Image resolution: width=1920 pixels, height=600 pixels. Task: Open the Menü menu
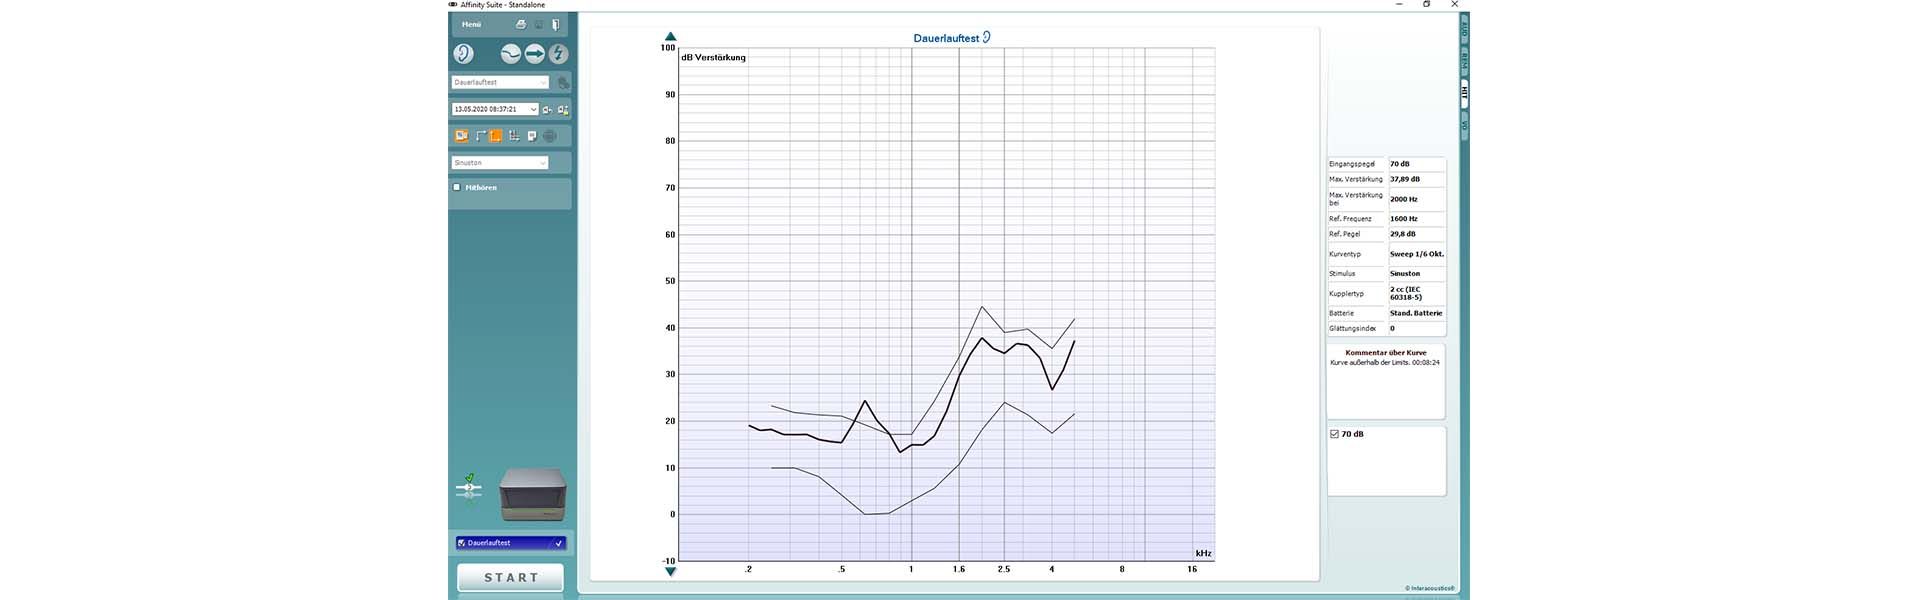coord(472,24)
